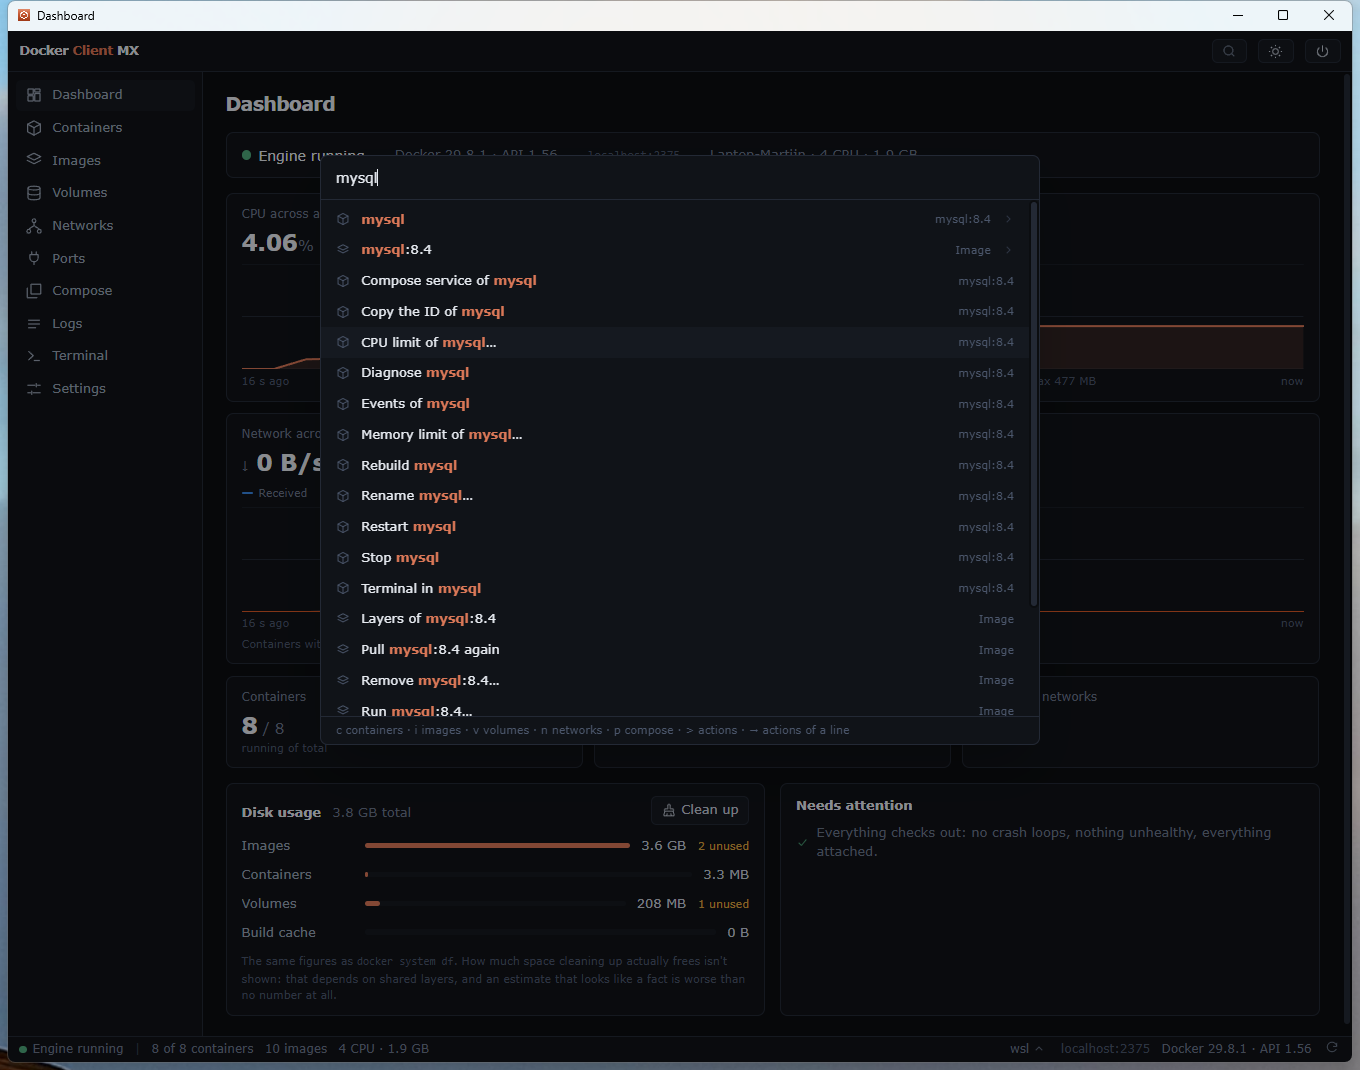Screen dimensions: 1360x1070
Task: Go to Containers in sidebar
Action: [106, 128]
